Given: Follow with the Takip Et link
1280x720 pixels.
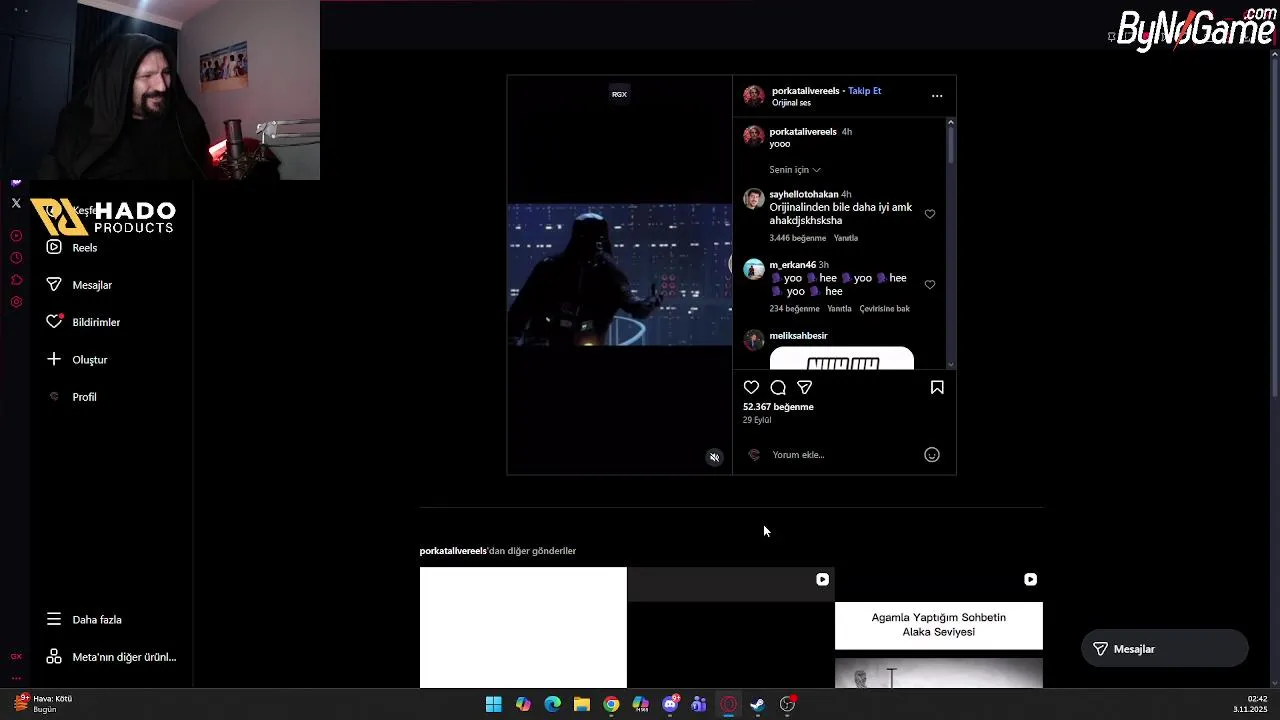Looking at the screenshot, I should (x=865, y=91).
